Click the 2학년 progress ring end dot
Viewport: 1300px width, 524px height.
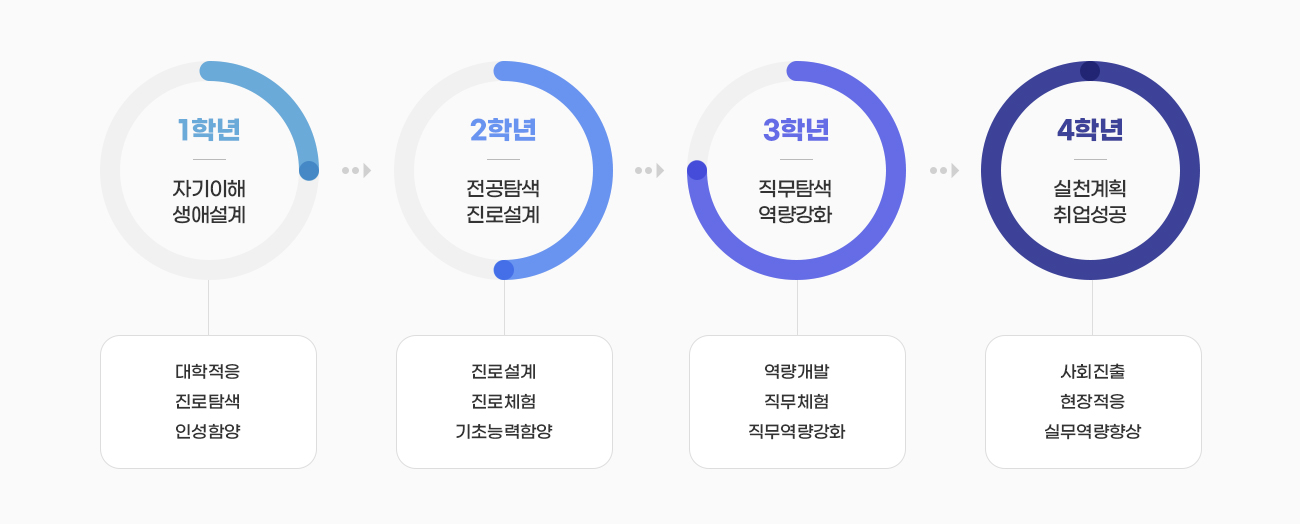(504, 270)
